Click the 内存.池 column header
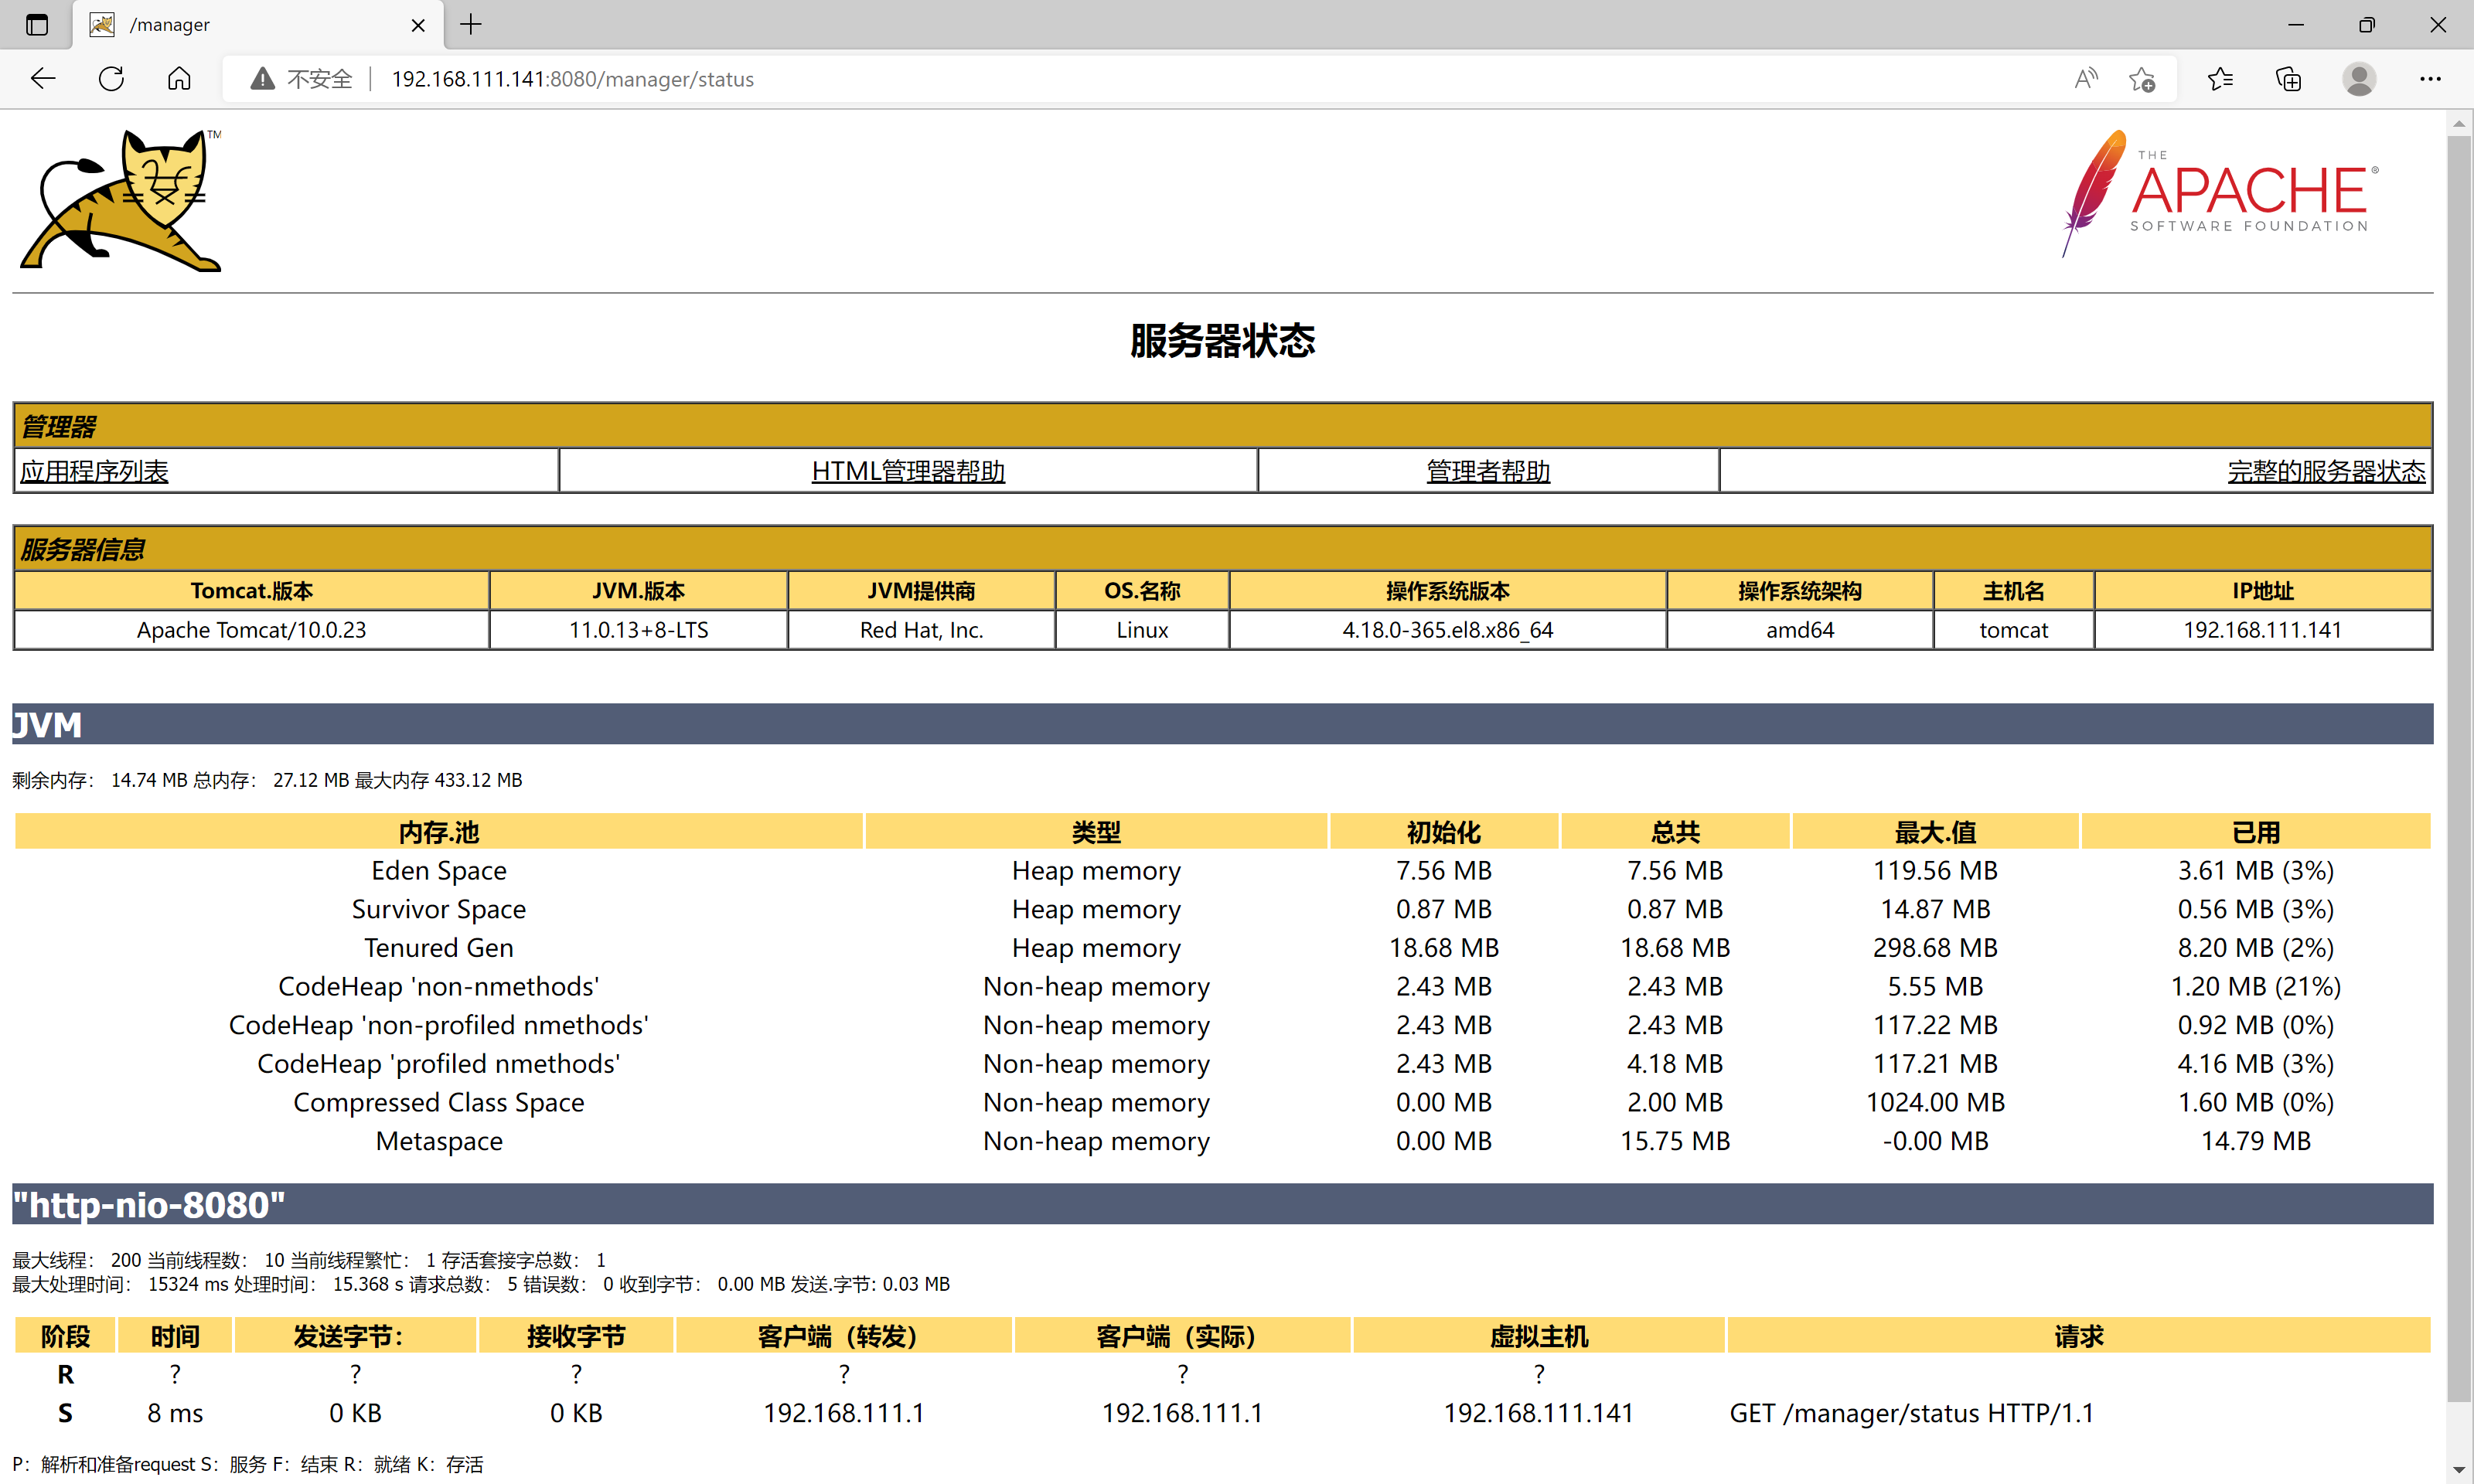The image size is (2474, 1484). (439, 832)
